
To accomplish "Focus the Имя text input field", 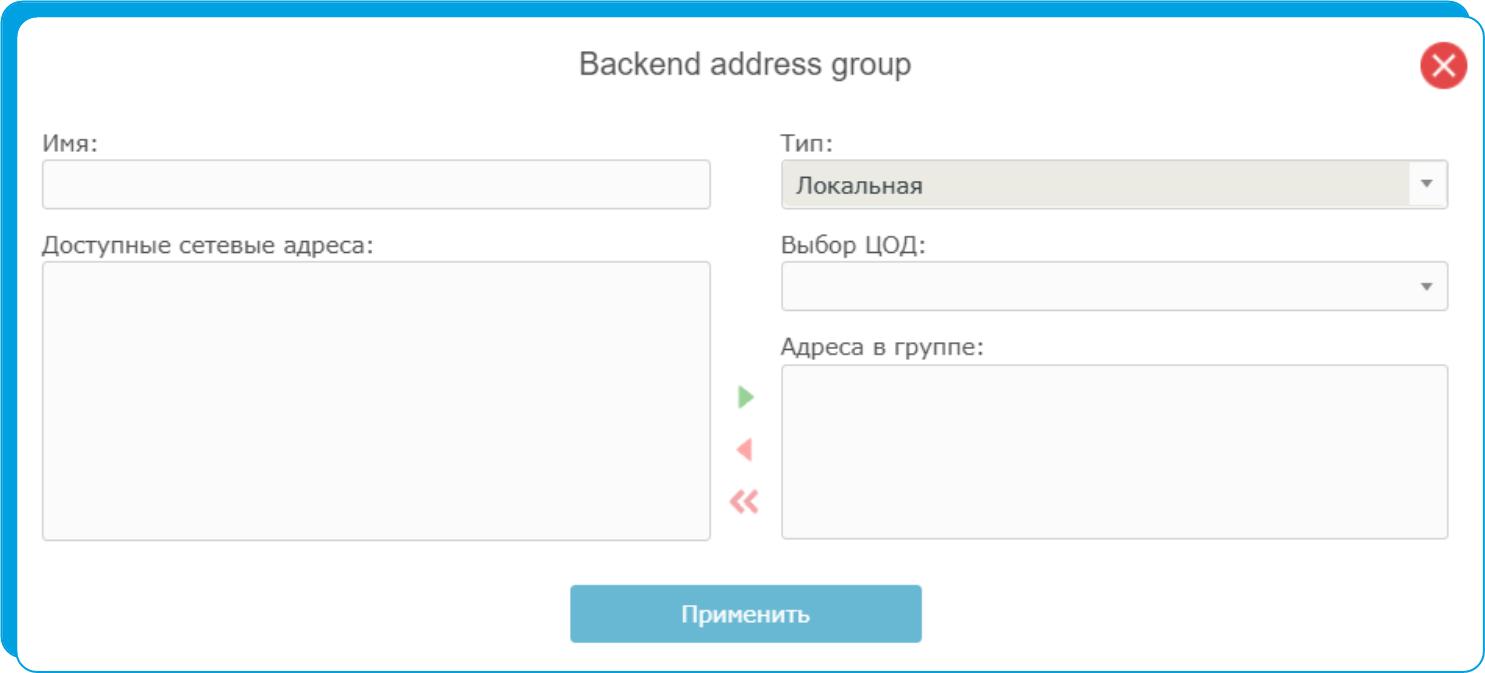I will coord(376,185).
